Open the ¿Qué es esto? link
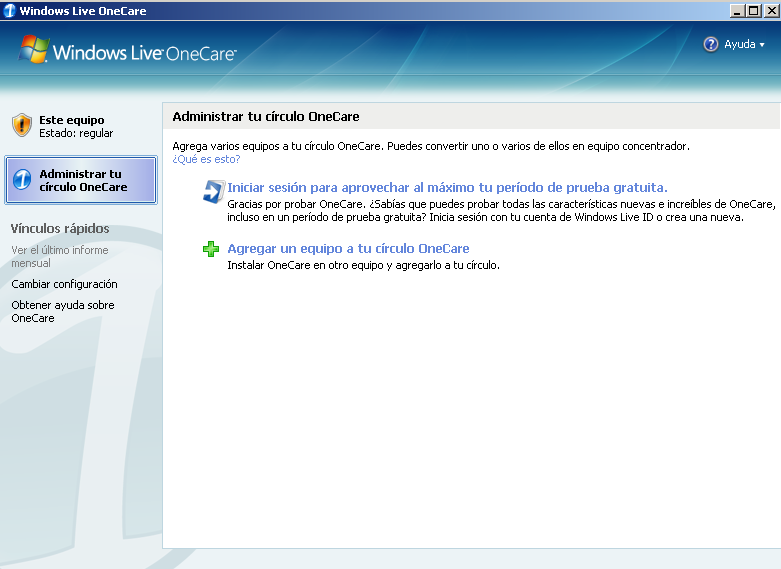The image size is (781, 569). (x=206, y=159)
